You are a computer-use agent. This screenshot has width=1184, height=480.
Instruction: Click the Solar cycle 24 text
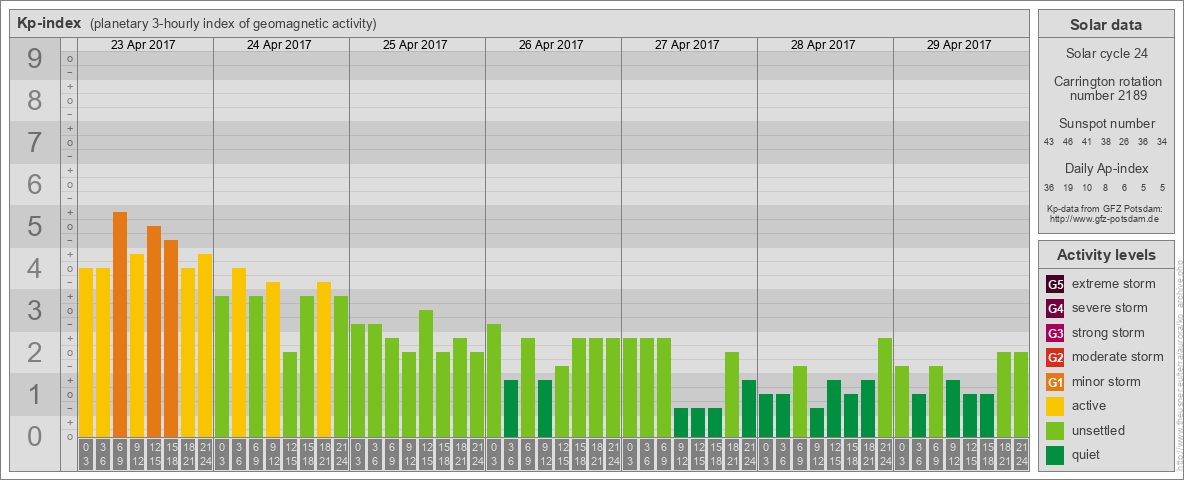click(x=1105, y=54)
